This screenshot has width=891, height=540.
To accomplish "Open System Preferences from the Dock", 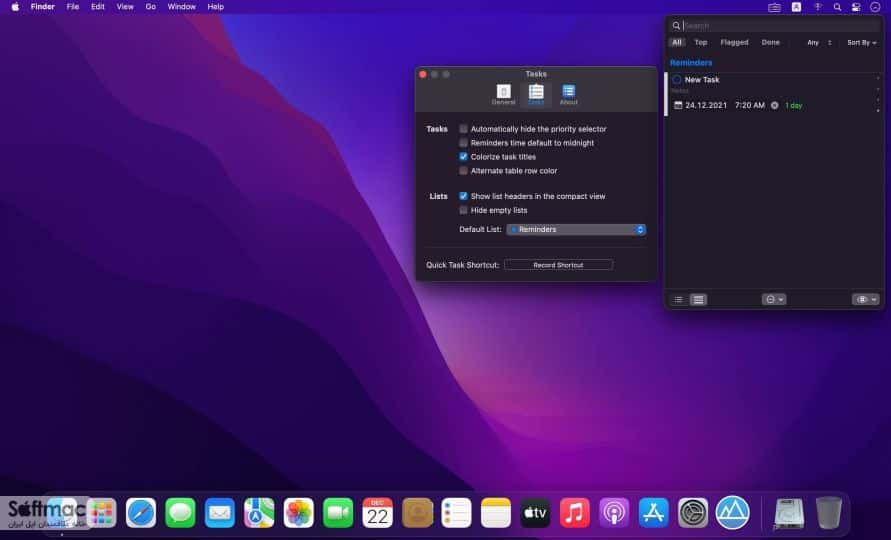I will tap(693, 513).
